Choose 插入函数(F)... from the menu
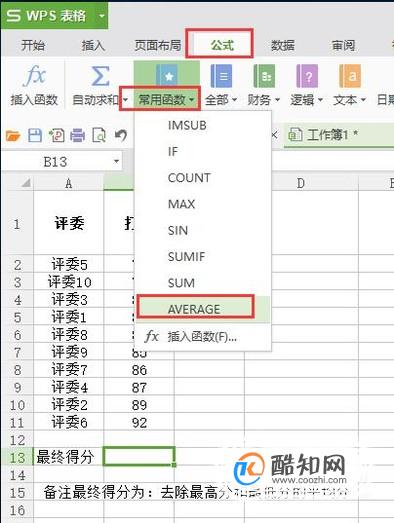 pyautogui.click(x=202, y=337)
